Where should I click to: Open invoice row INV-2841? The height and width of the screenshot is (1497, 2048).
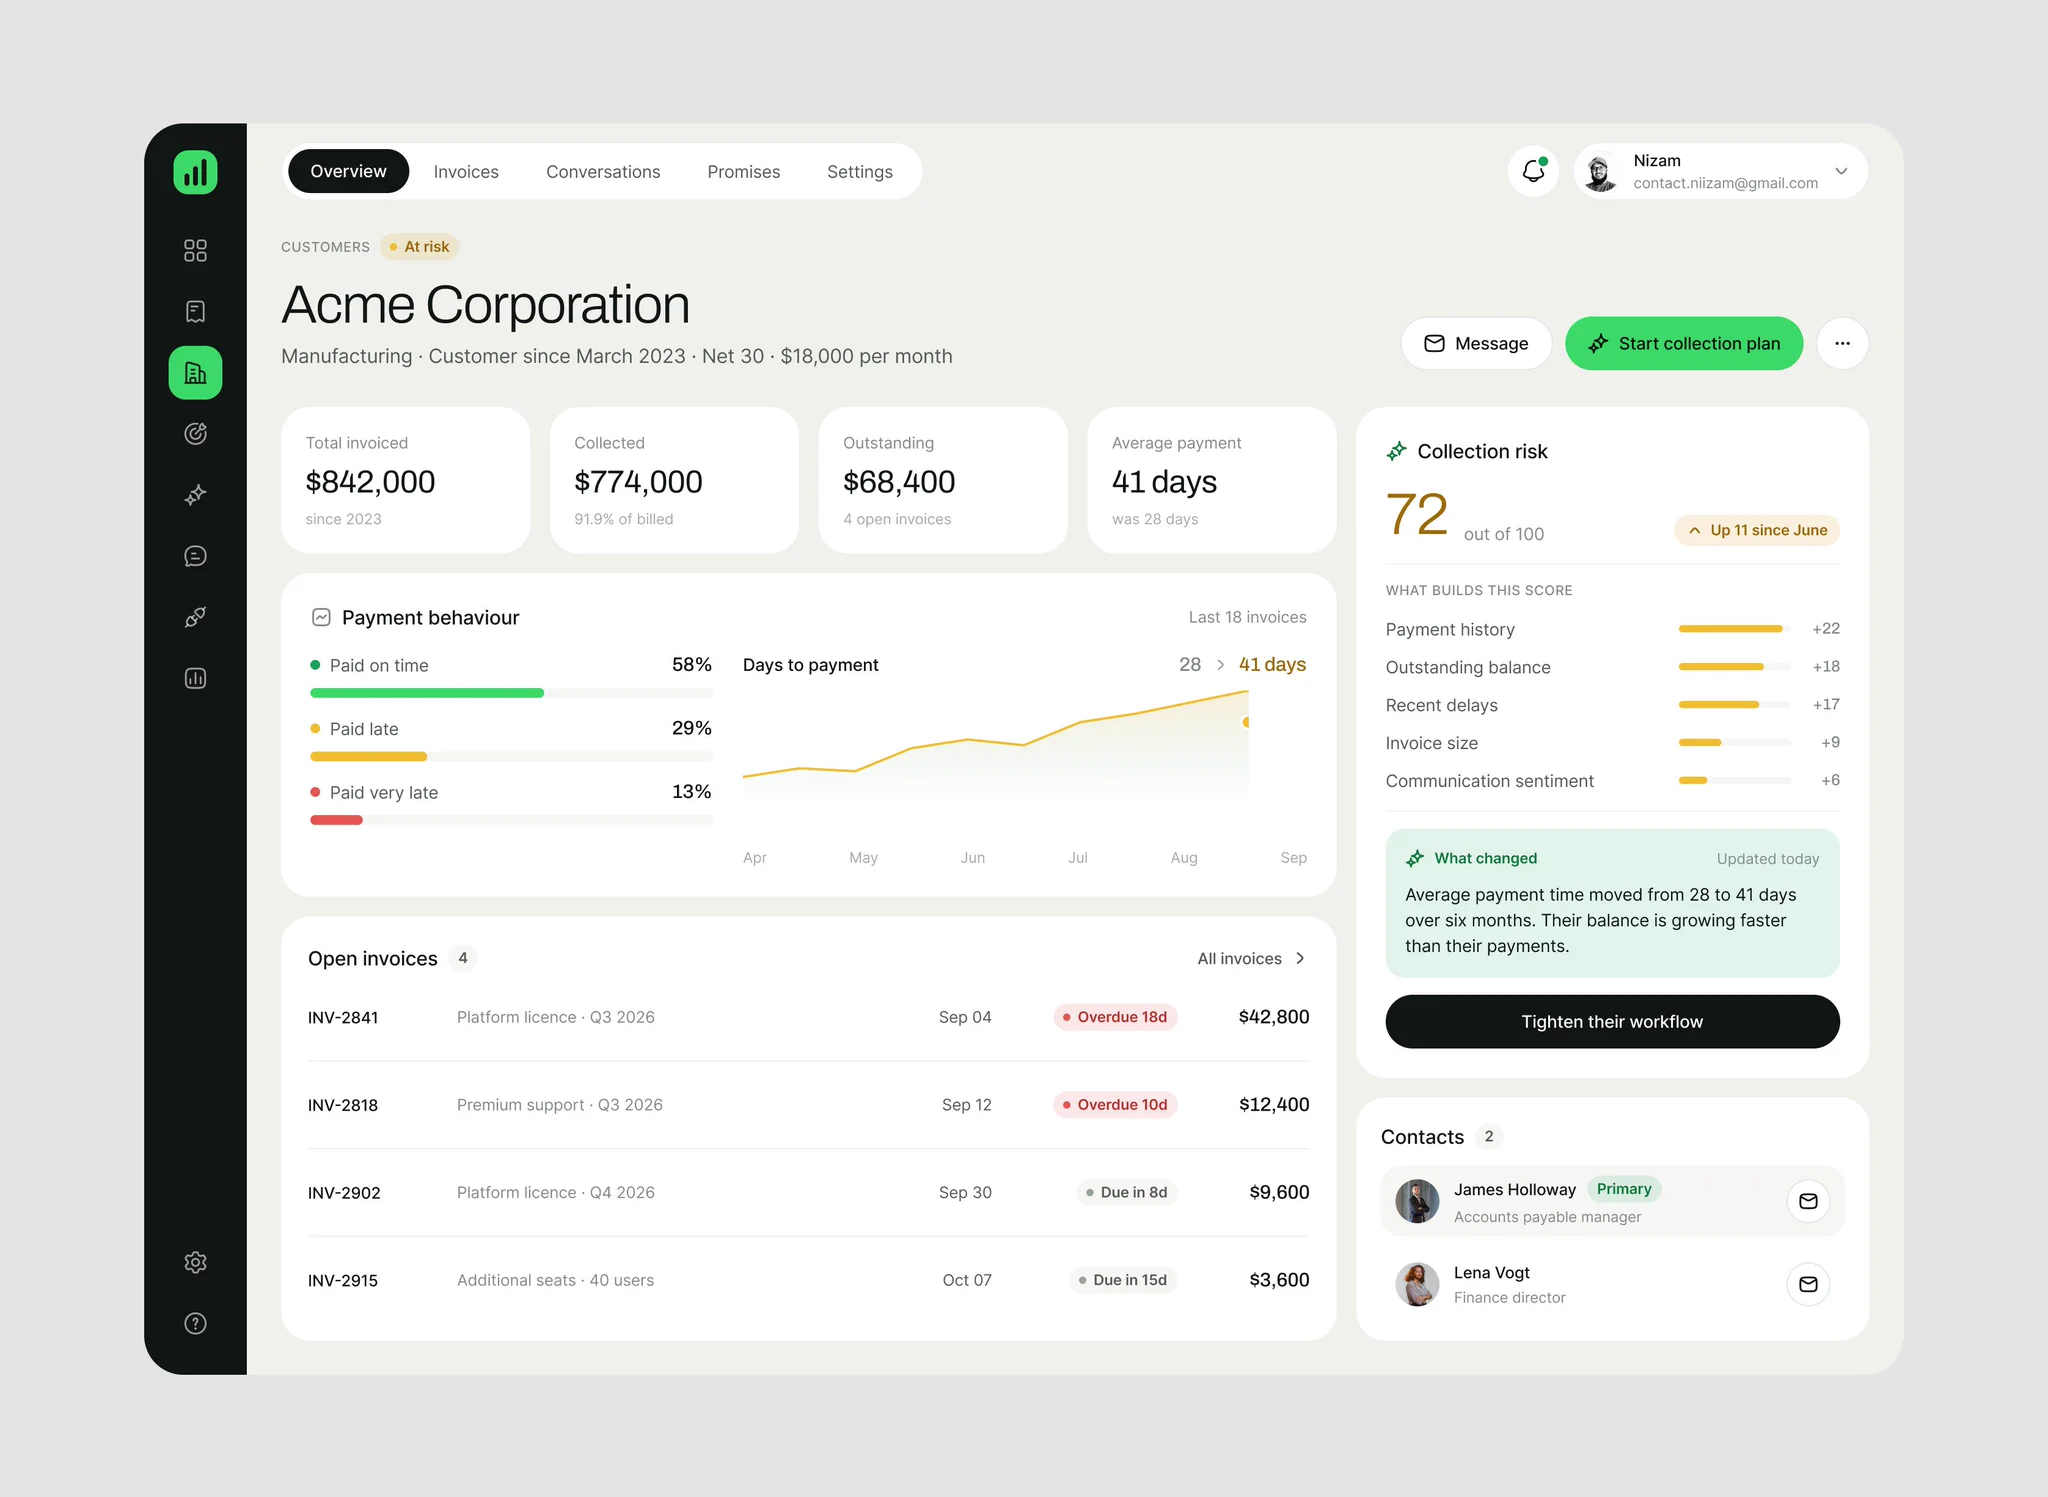pos(808,1017)
